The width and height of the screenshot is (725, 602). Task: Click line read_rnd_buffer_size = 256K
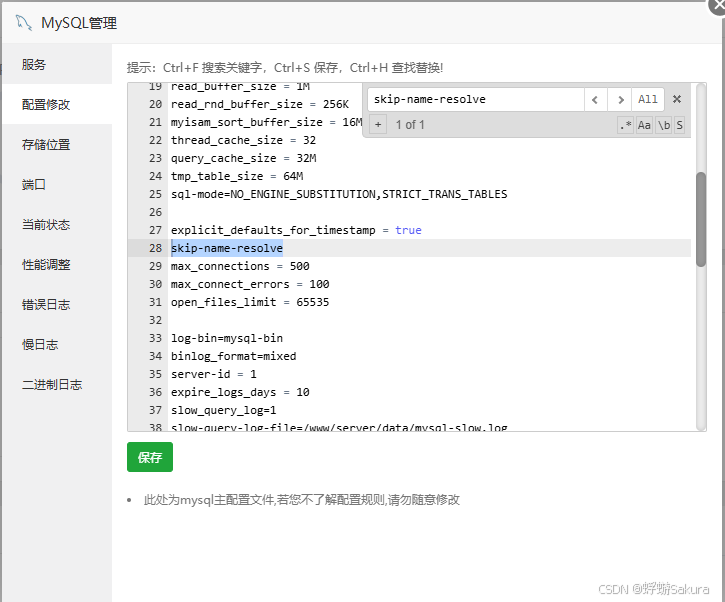pyautogui.click(x=260, y=104)
